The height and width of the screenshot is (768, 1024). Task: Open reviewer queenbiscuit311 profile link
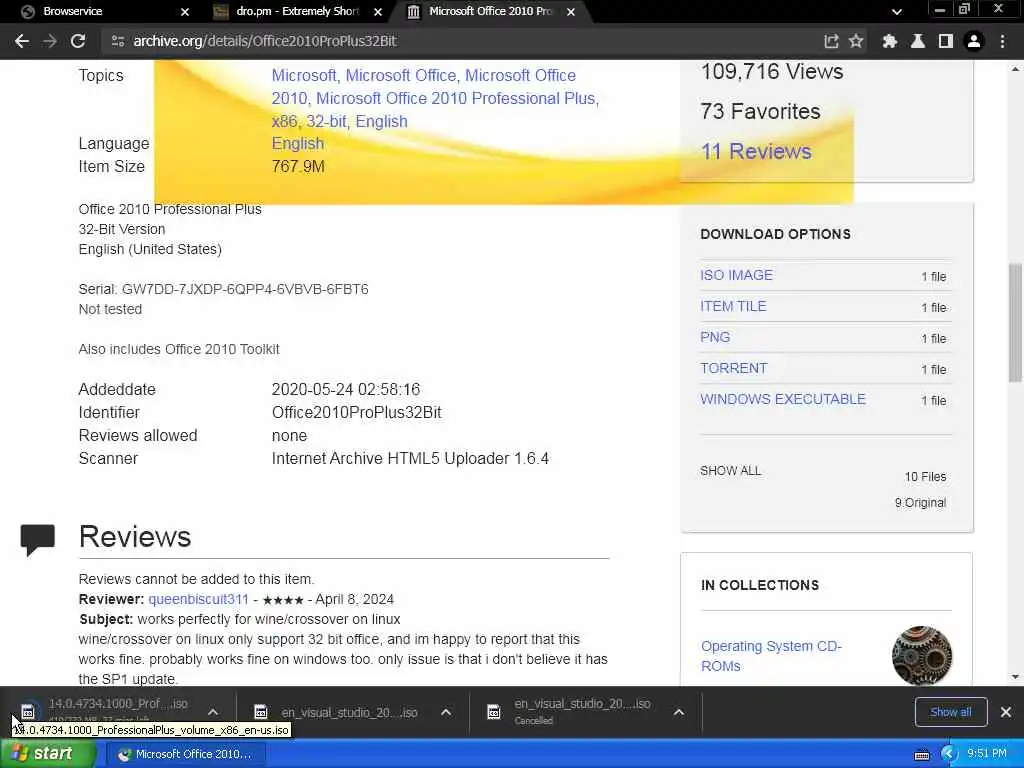(199, 600)
